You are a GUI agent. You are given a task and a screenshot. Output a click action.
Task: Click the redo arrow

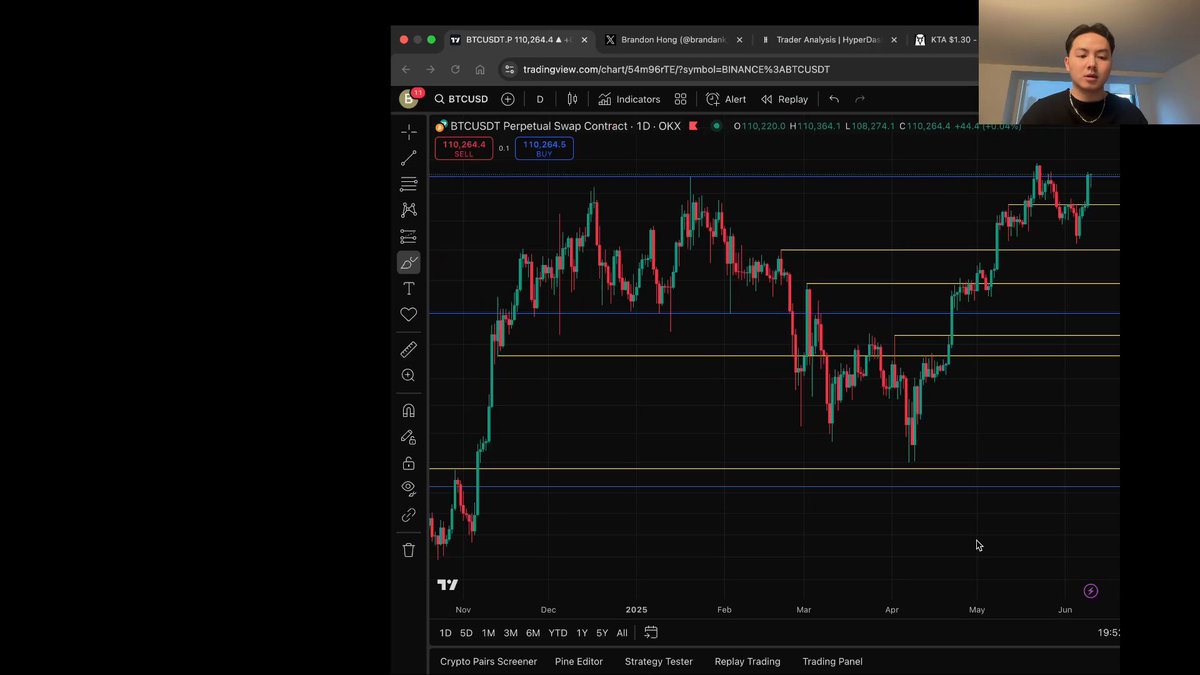pyautogui.click(x=860, y=99)
